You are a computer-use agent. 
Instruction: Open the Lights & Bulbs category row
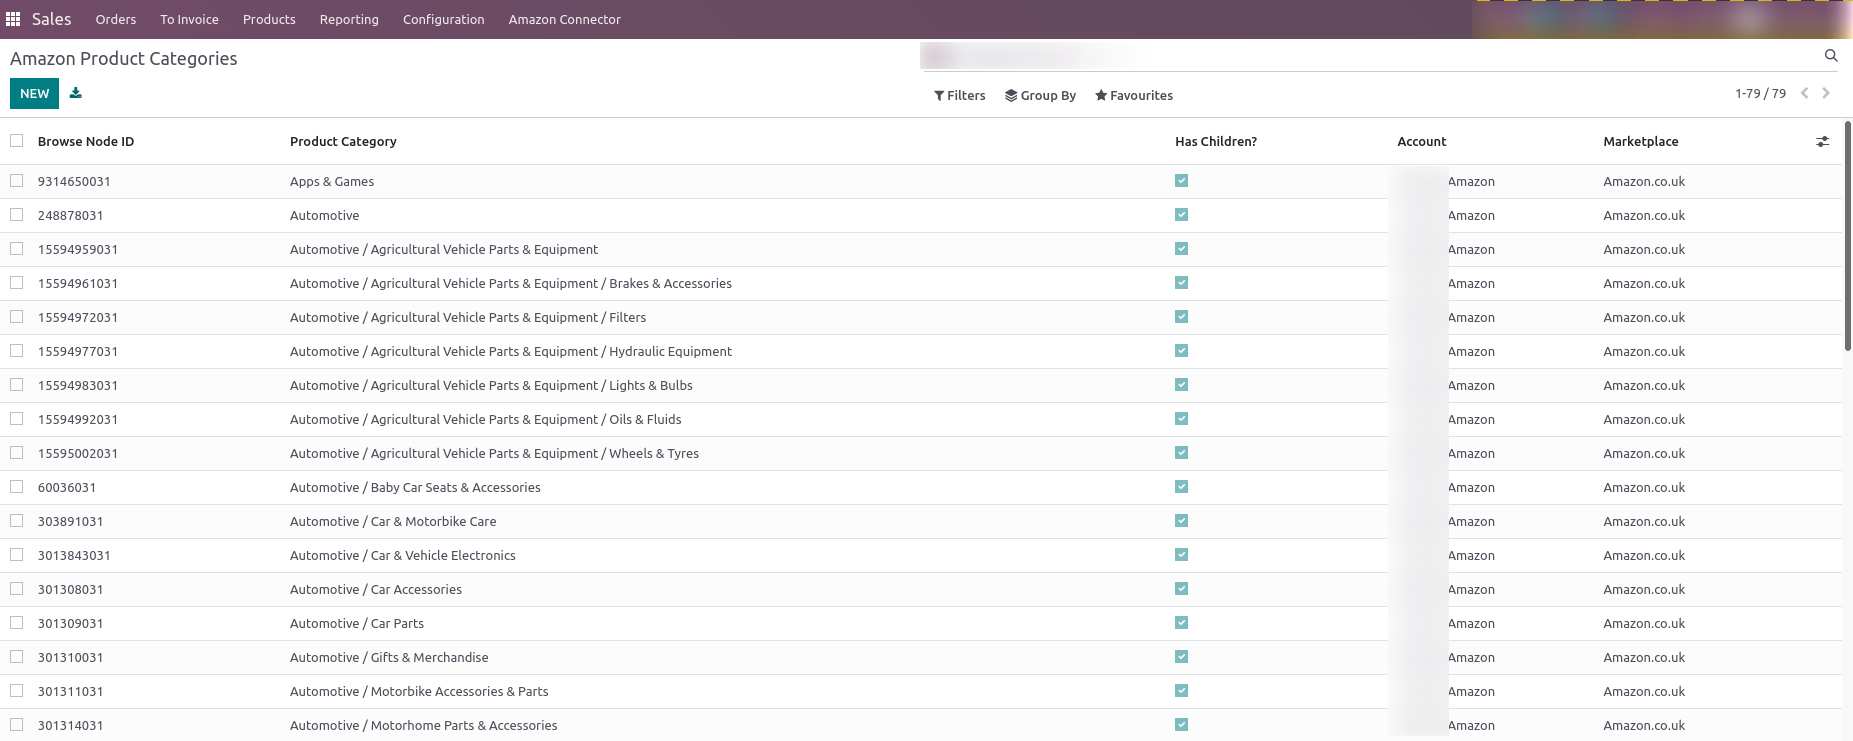click(491, 386)
